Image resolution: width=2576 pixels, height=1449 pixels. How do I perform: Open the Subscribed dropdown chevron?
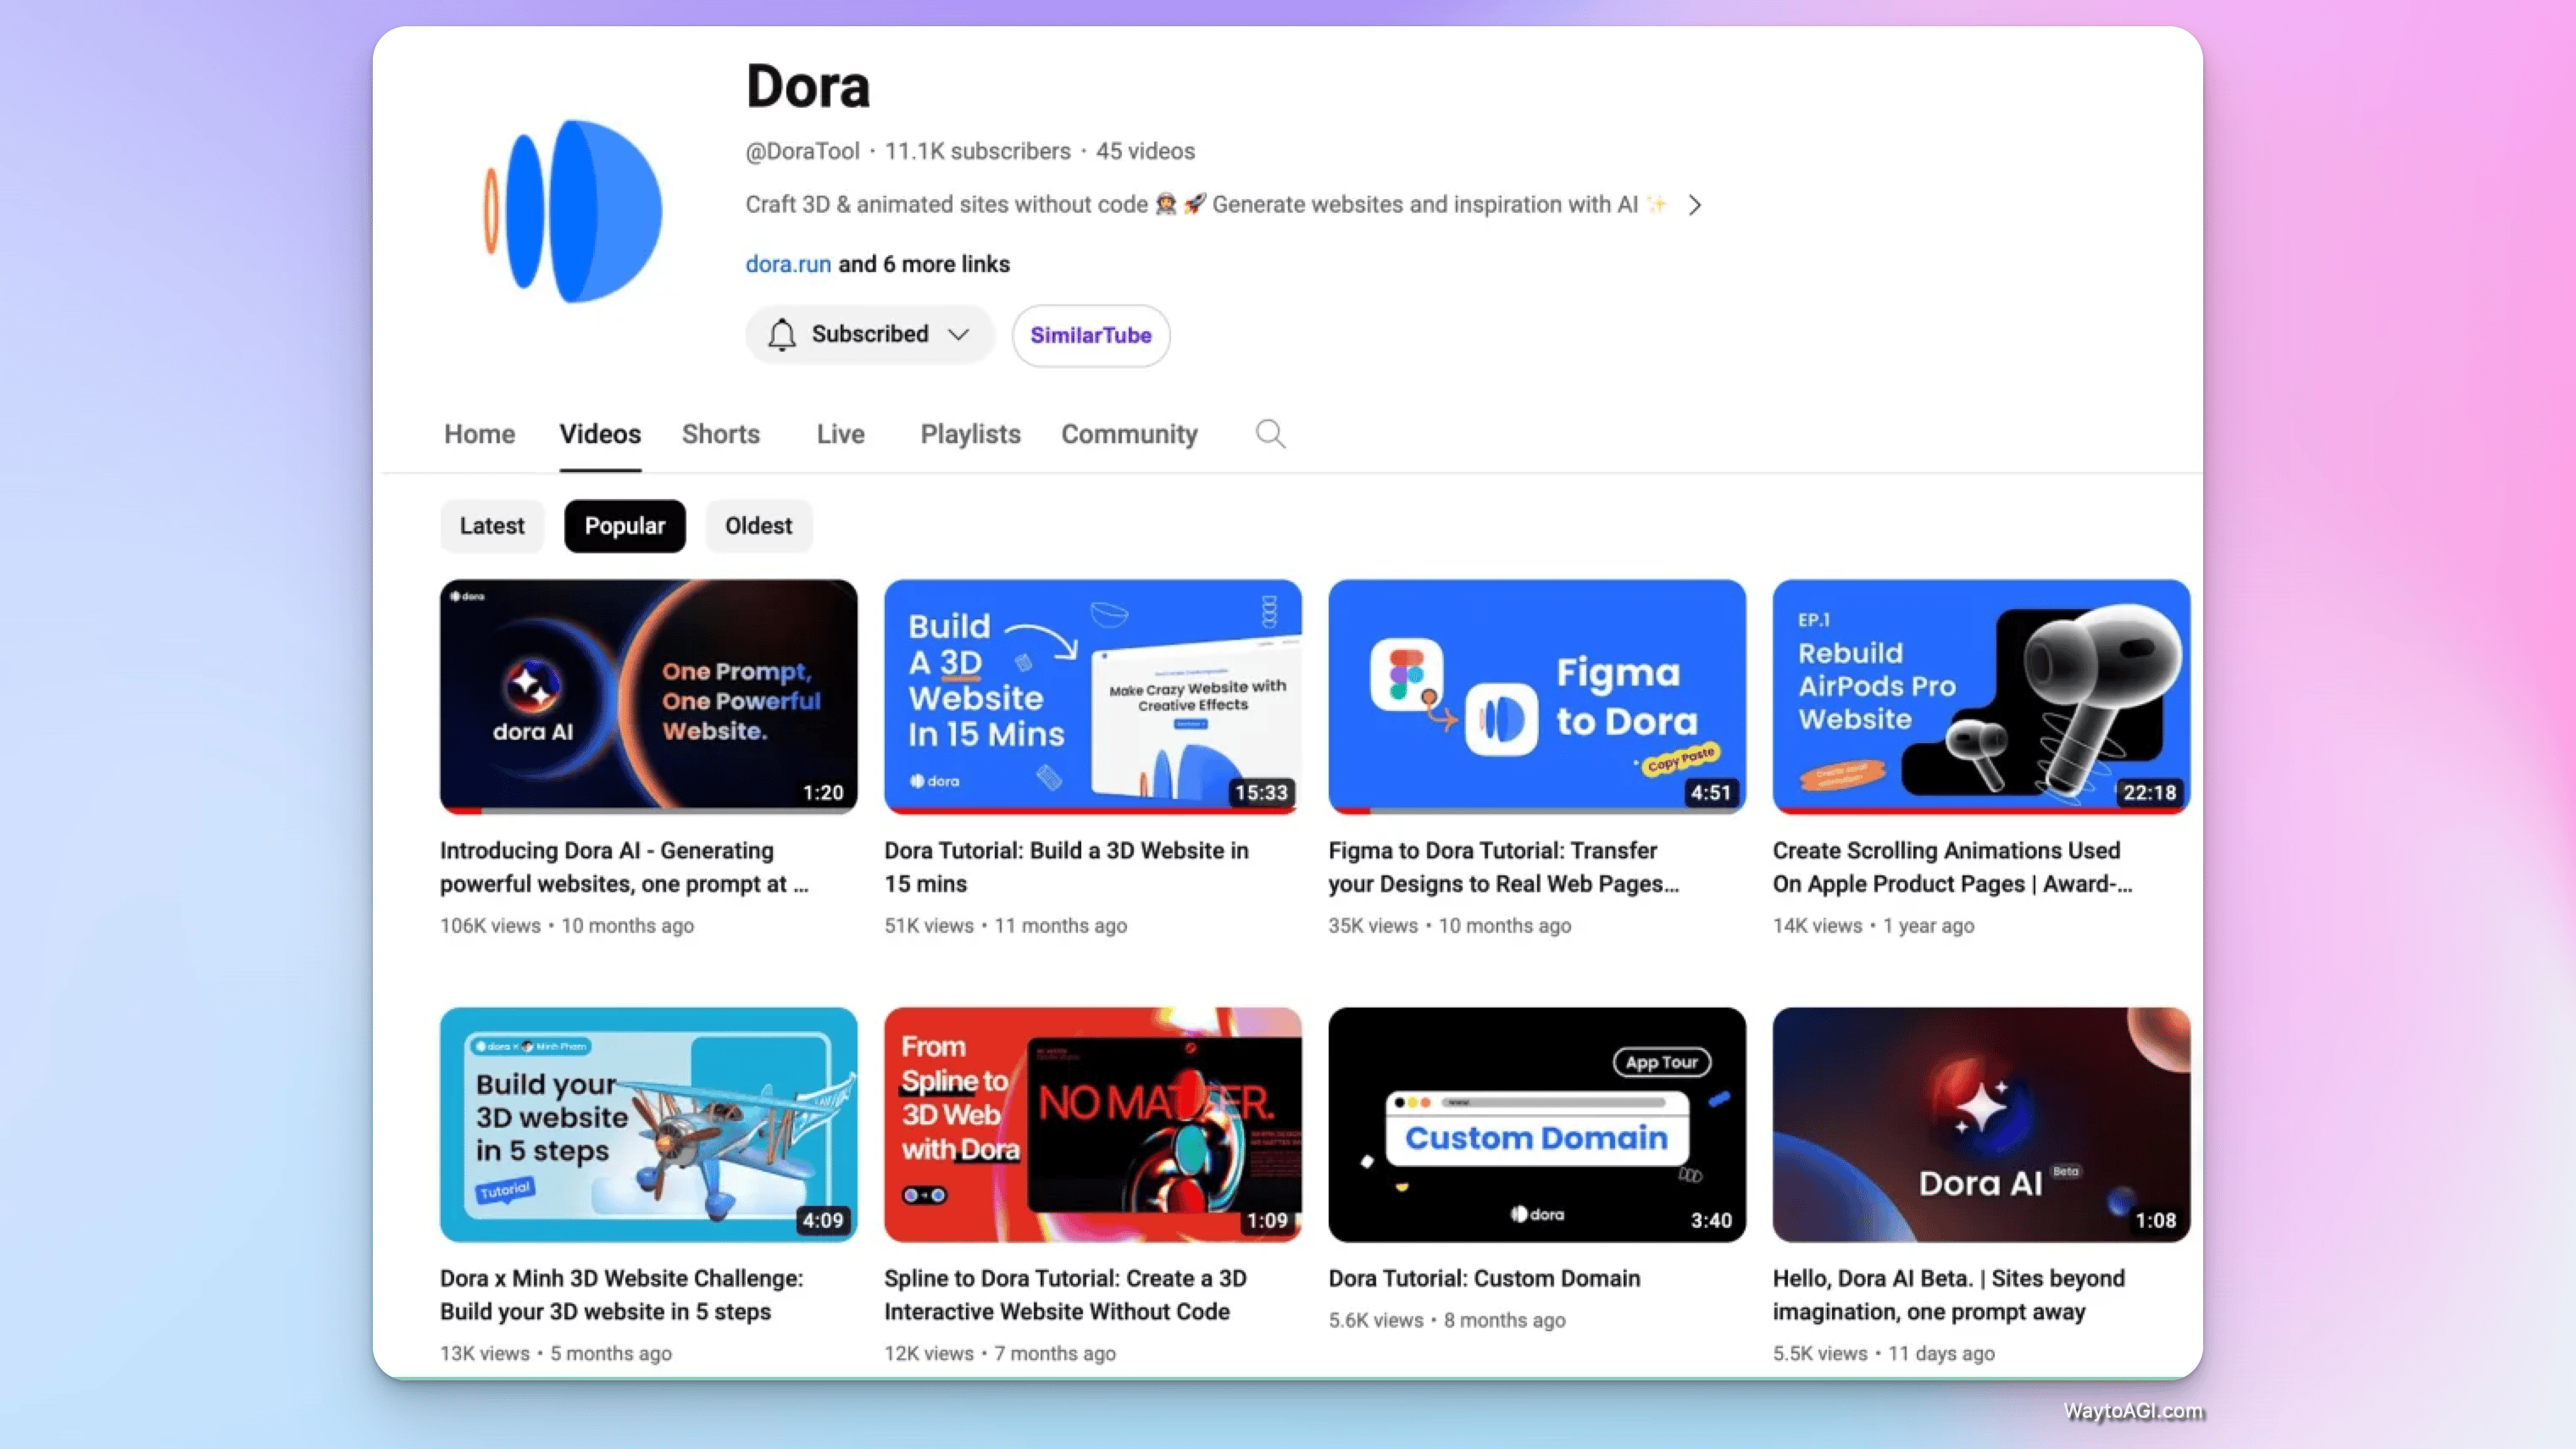click(958, 334)
